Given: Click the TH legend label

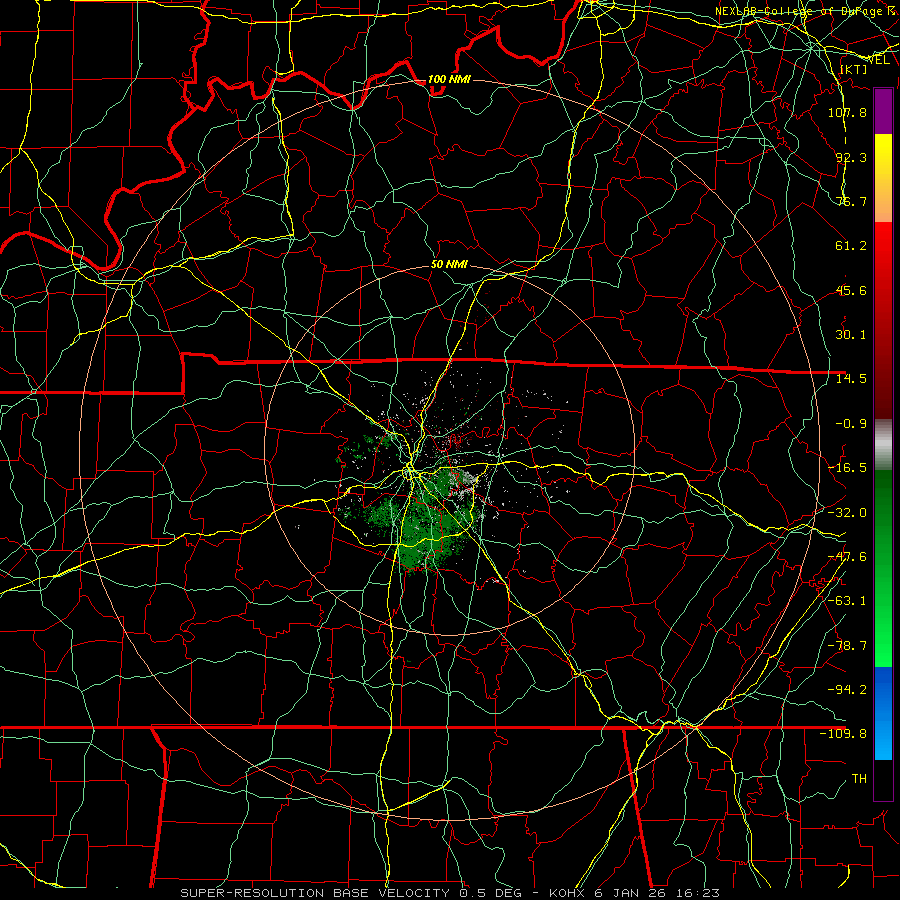Looking at the screenshot, I should 859,779.
